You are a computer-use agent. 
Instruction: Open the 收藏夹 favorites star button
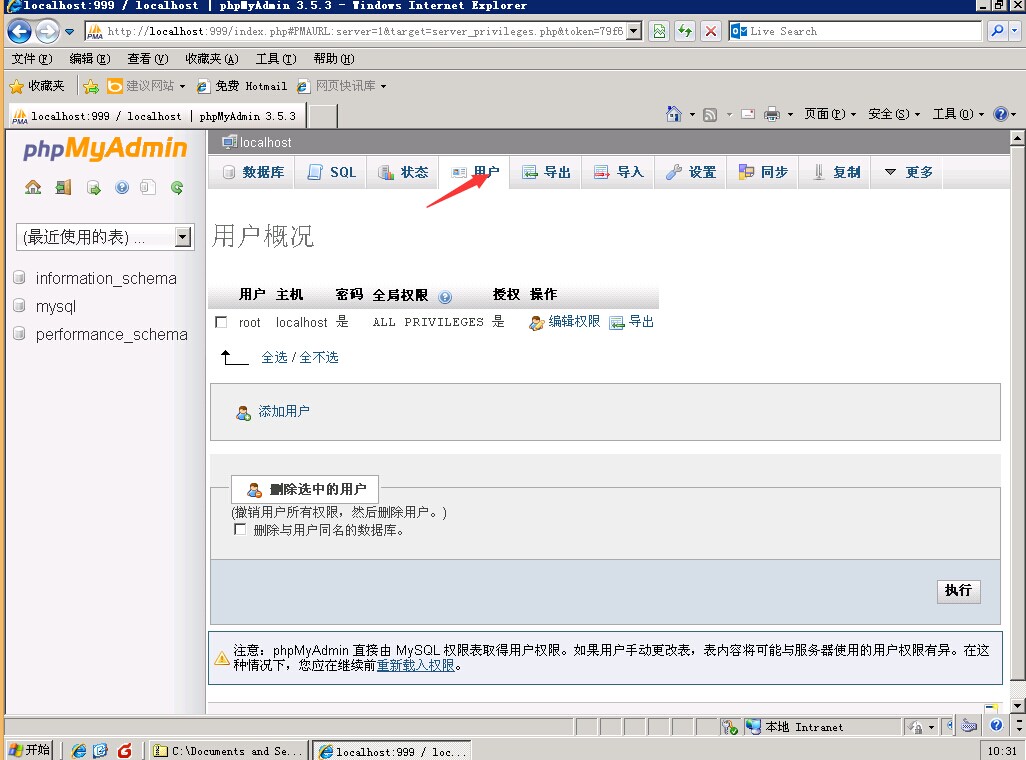click(x=37, y=86)
